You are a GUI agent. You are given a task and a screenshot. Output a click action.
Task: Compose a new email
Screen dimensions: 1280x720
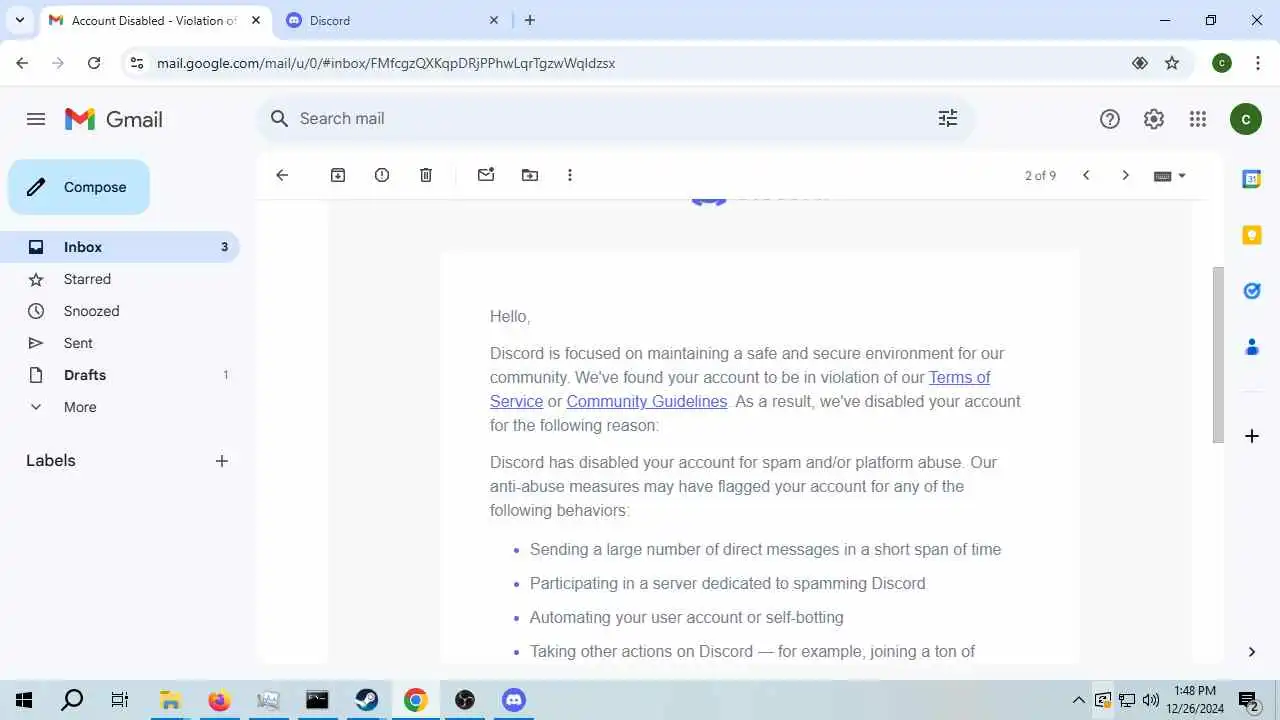(79, 187)
